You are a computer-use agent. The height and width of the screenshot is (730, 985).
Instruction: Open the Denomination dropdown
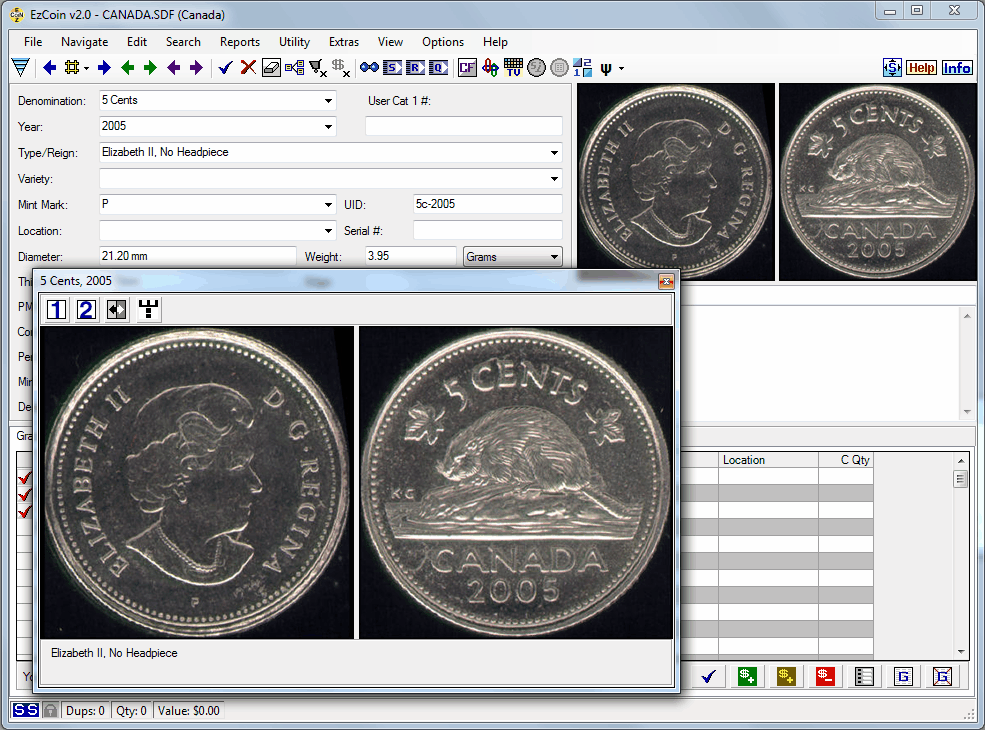click(x=328, y=101)
